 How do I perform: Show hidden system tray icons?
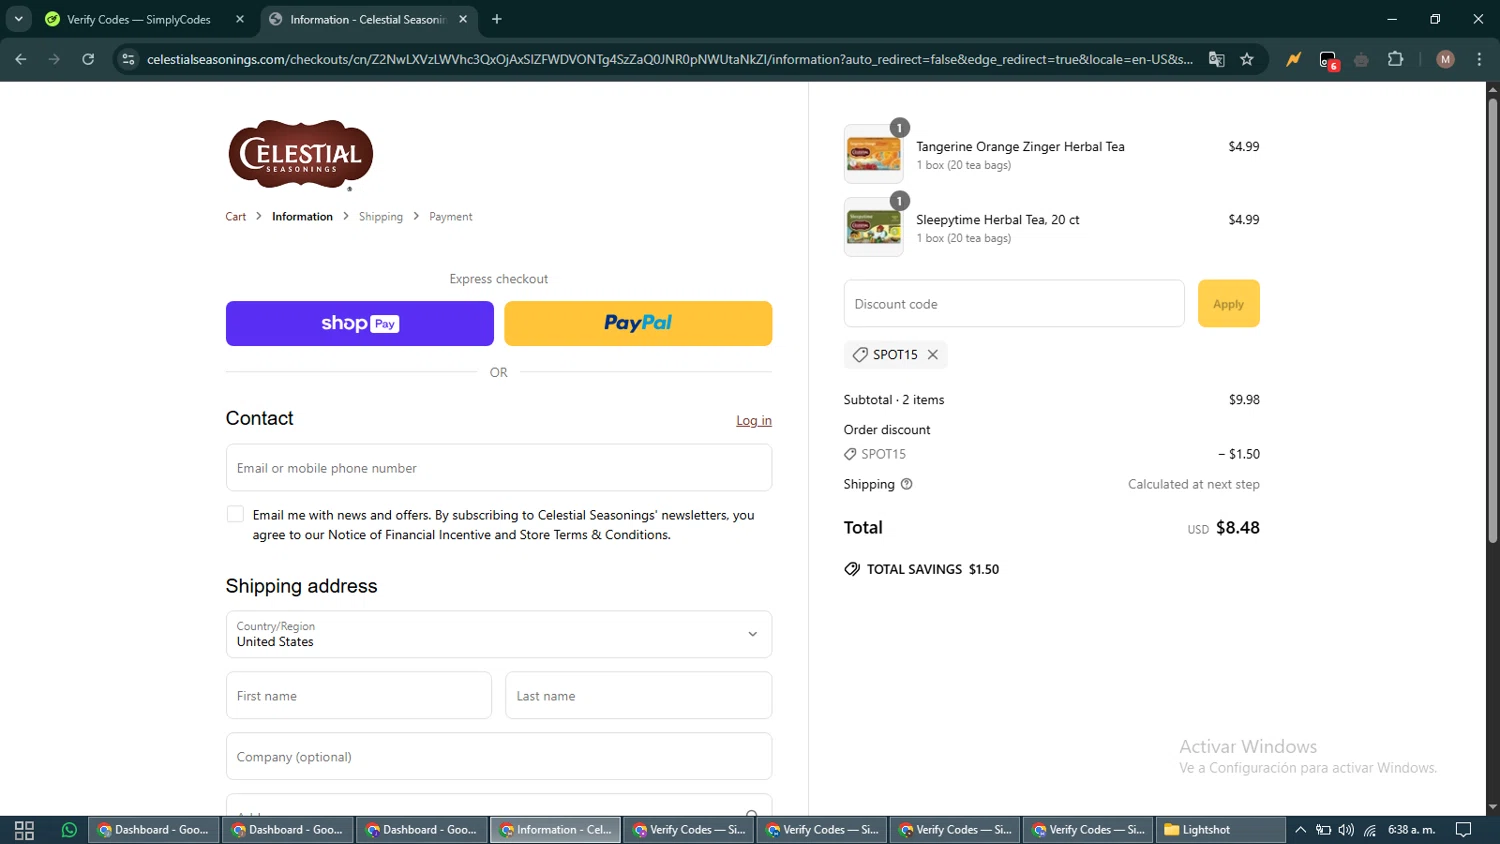(x=1300, y=830)
